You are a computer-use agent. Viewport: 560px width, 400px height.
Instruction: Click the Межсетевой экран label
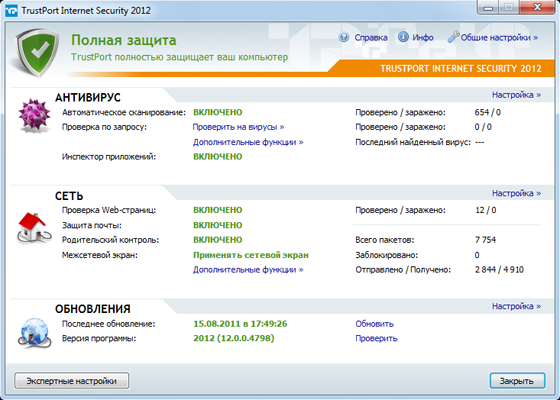click(x=100, y=255)
